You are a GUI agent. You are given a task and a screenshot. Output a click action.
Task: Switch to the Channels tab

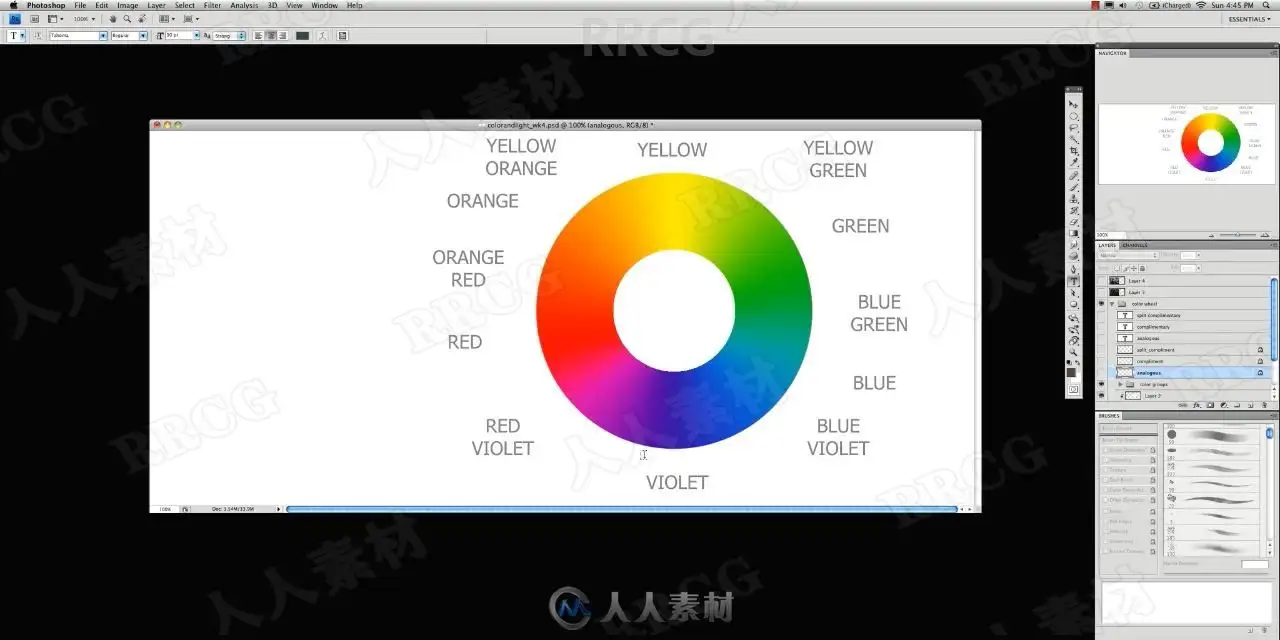1135,245
